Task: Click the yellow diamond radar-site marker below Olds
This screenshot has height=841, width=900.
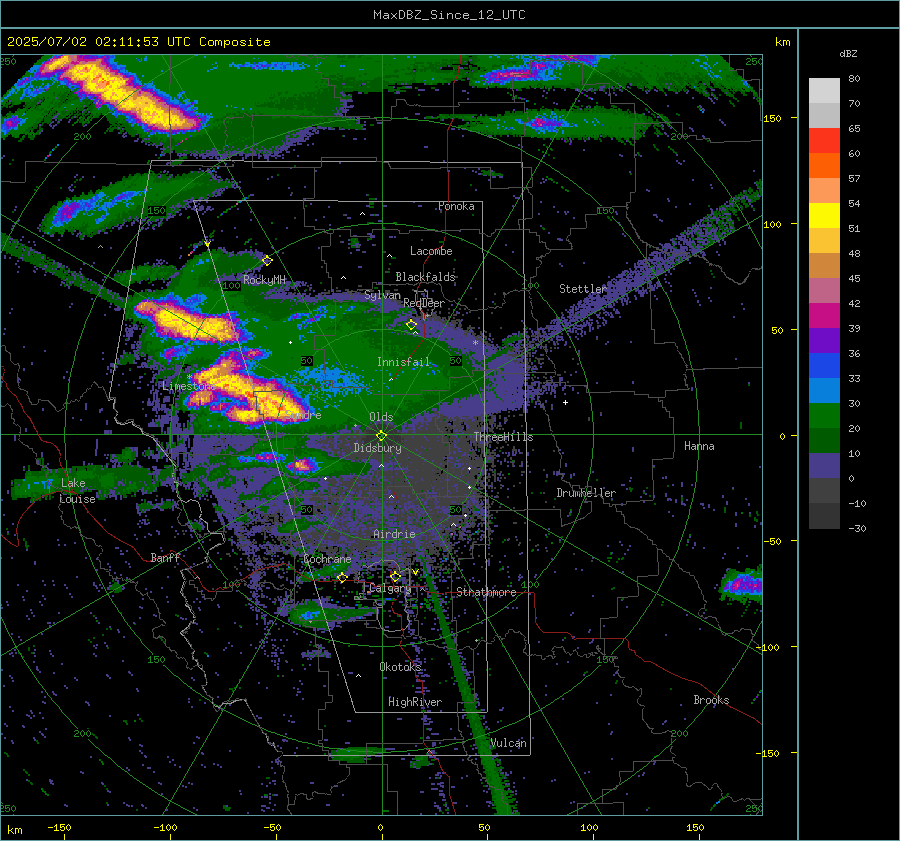Action: coord(381,436)
